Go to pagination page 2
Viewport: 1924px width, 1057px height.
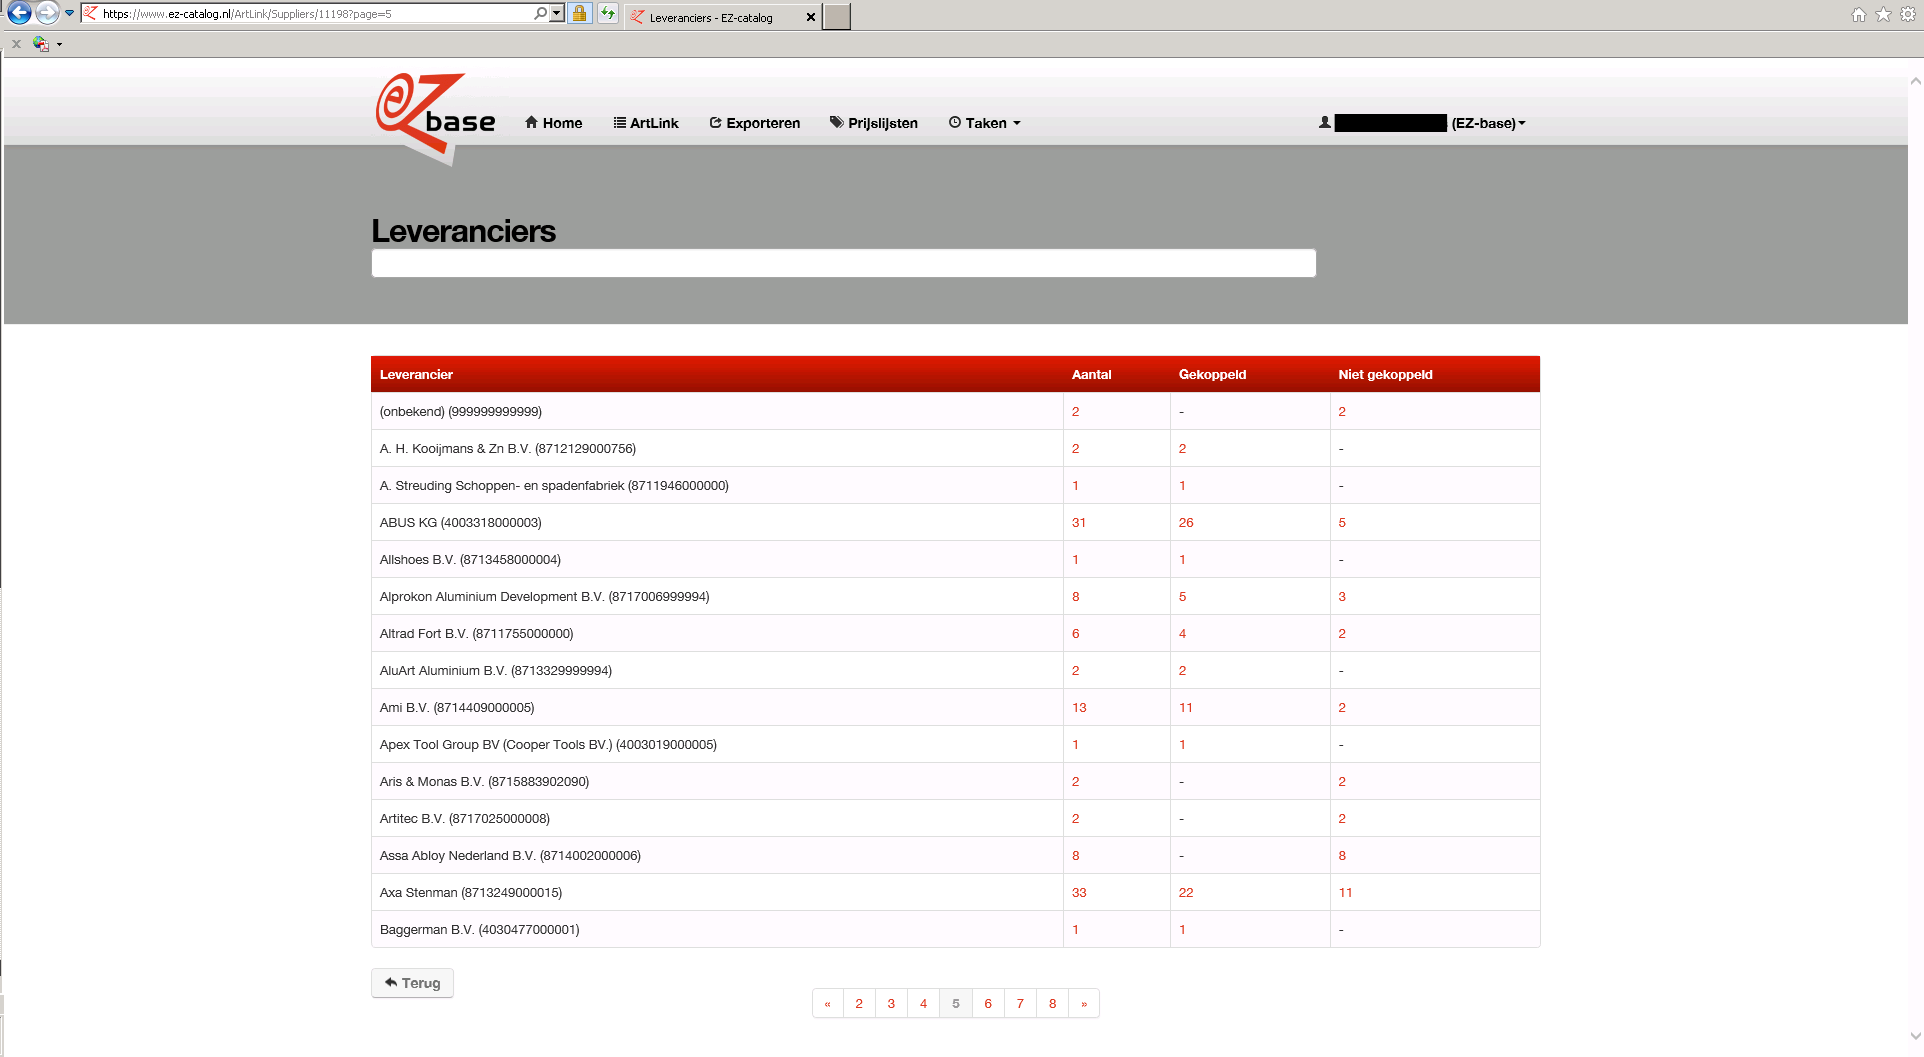[x=859, y=1003]
